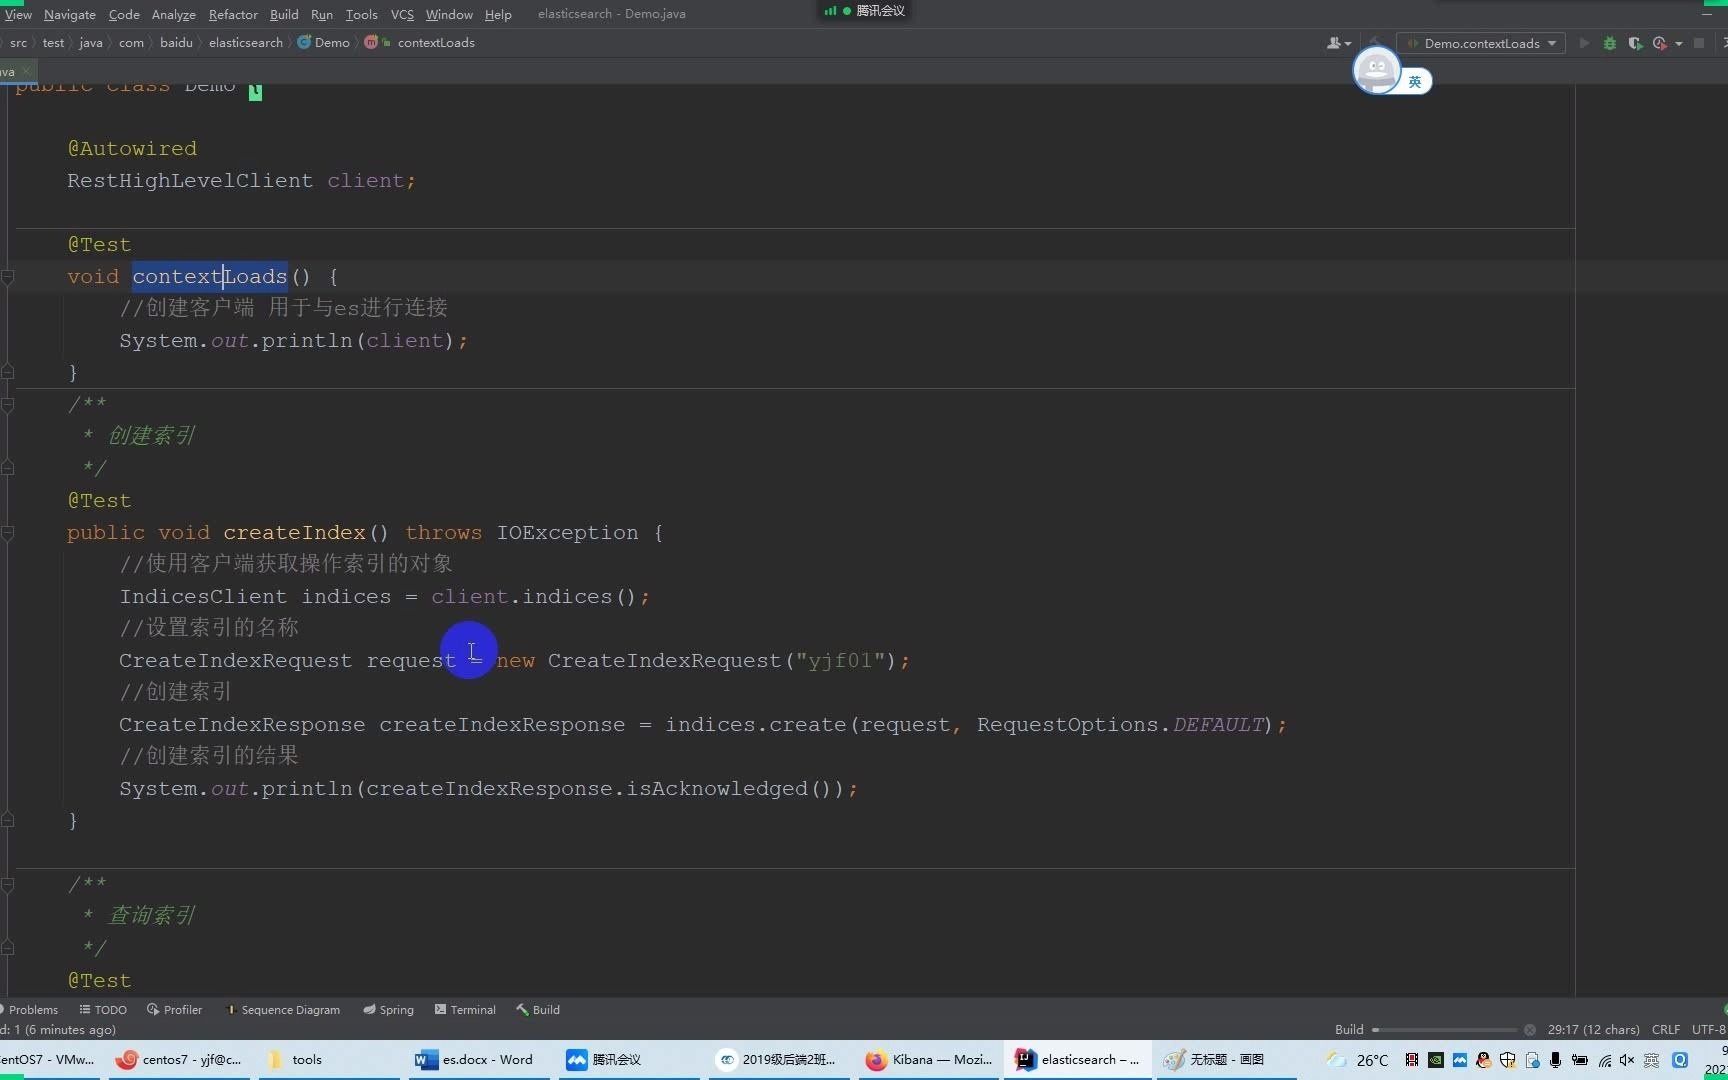Viewport: 1728px width, 1080px height.
Task: Click the weather 26°C taskbar widget
Action: coord(1358,1060)
